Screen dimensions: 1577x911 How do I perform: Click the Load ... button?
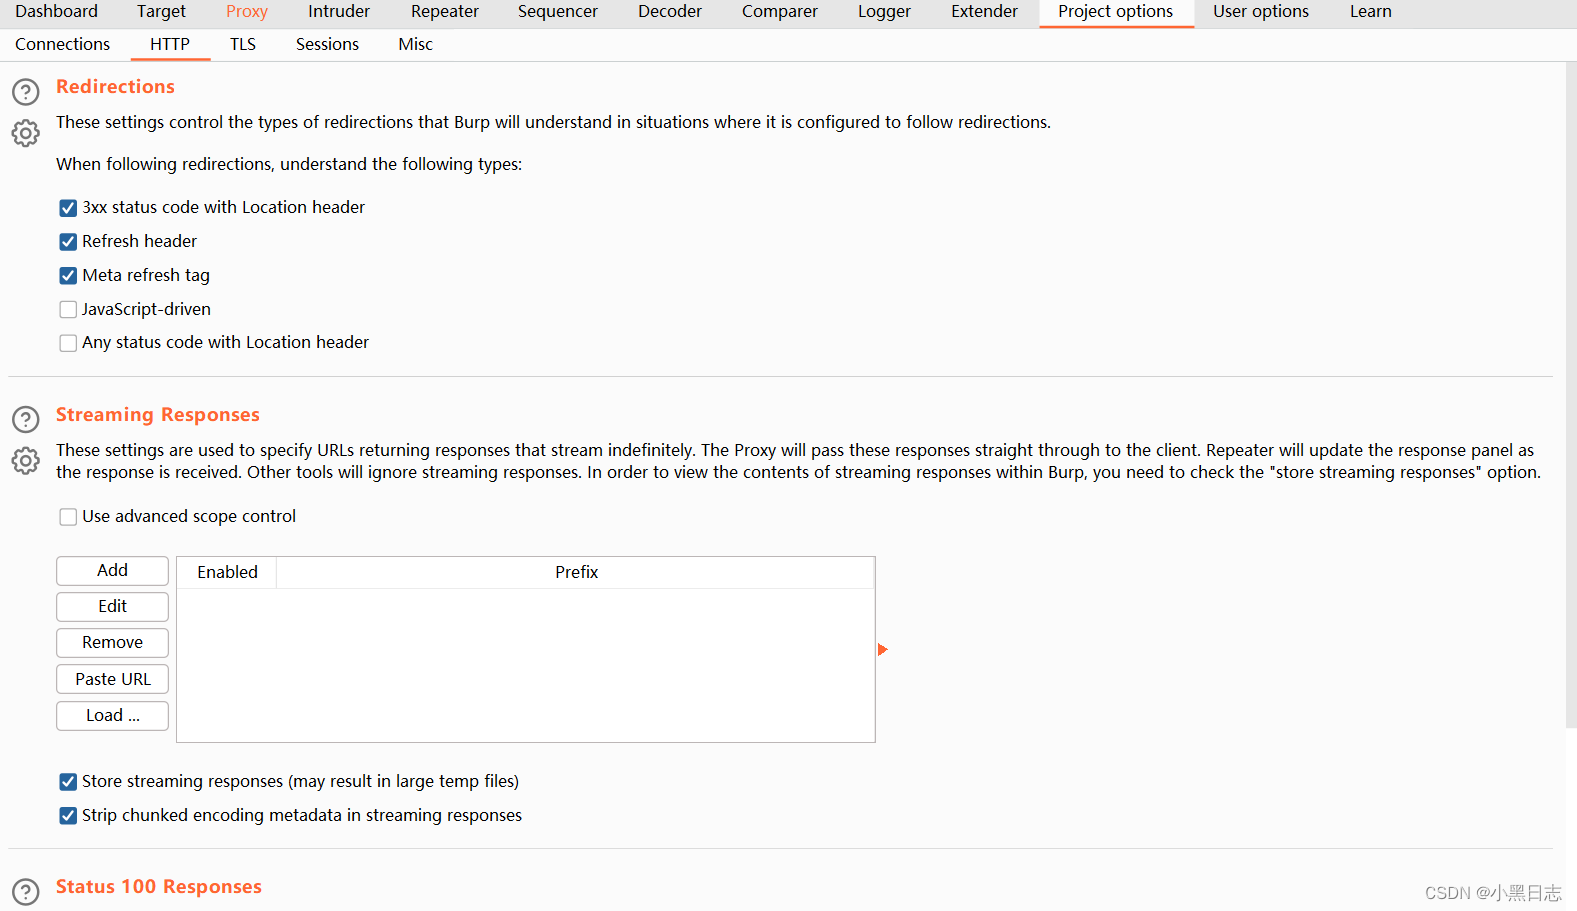click(112, 716)
